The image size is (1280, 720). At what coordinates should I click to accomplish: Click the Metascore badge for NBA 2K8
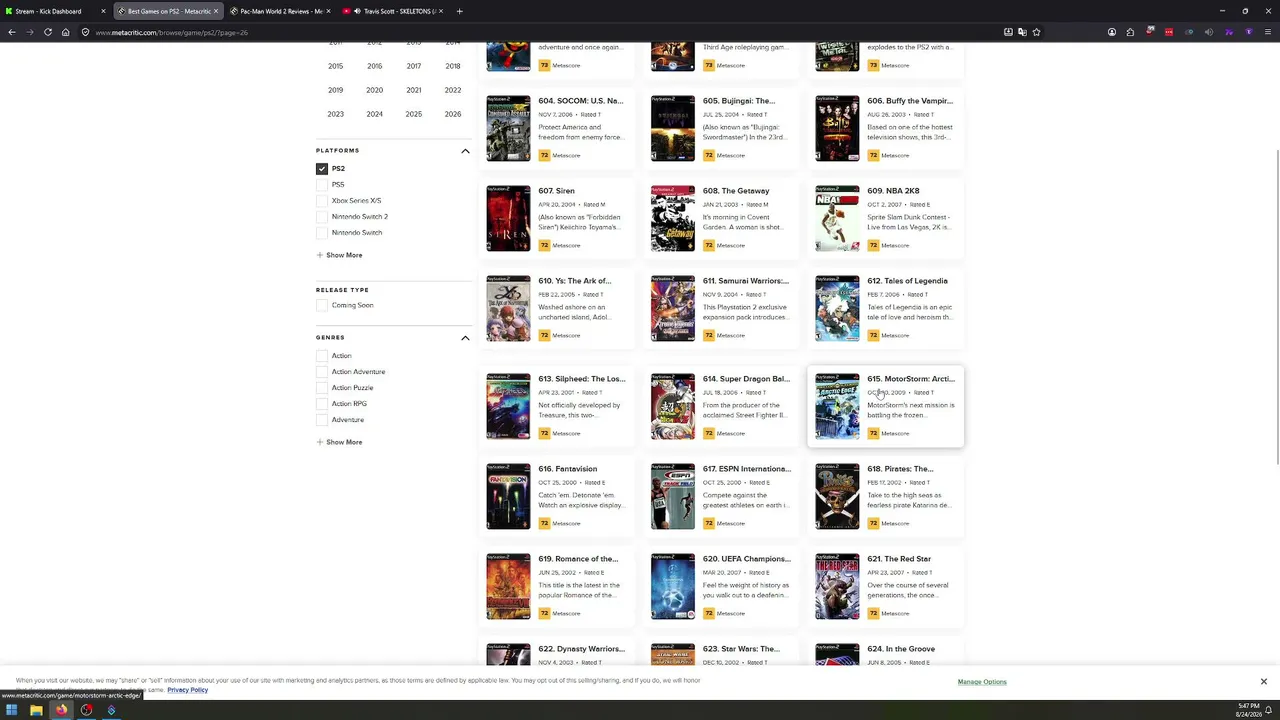(873, 245)
